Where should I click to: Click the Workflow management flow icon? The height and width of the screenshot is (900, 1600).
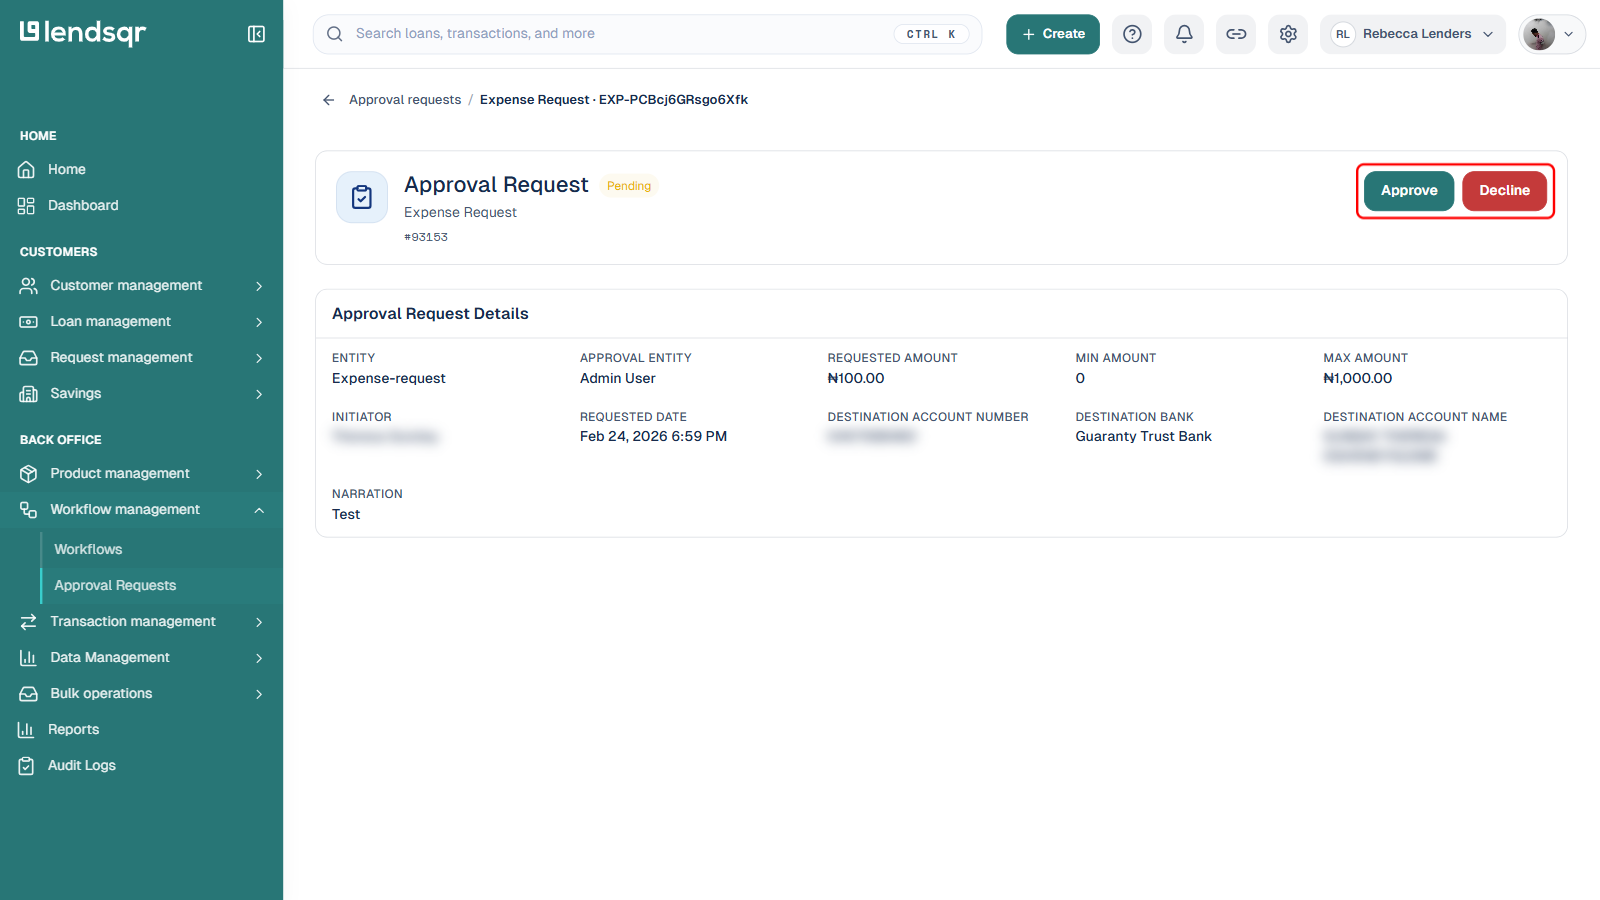pyautogui.click(x=28, y=510)
